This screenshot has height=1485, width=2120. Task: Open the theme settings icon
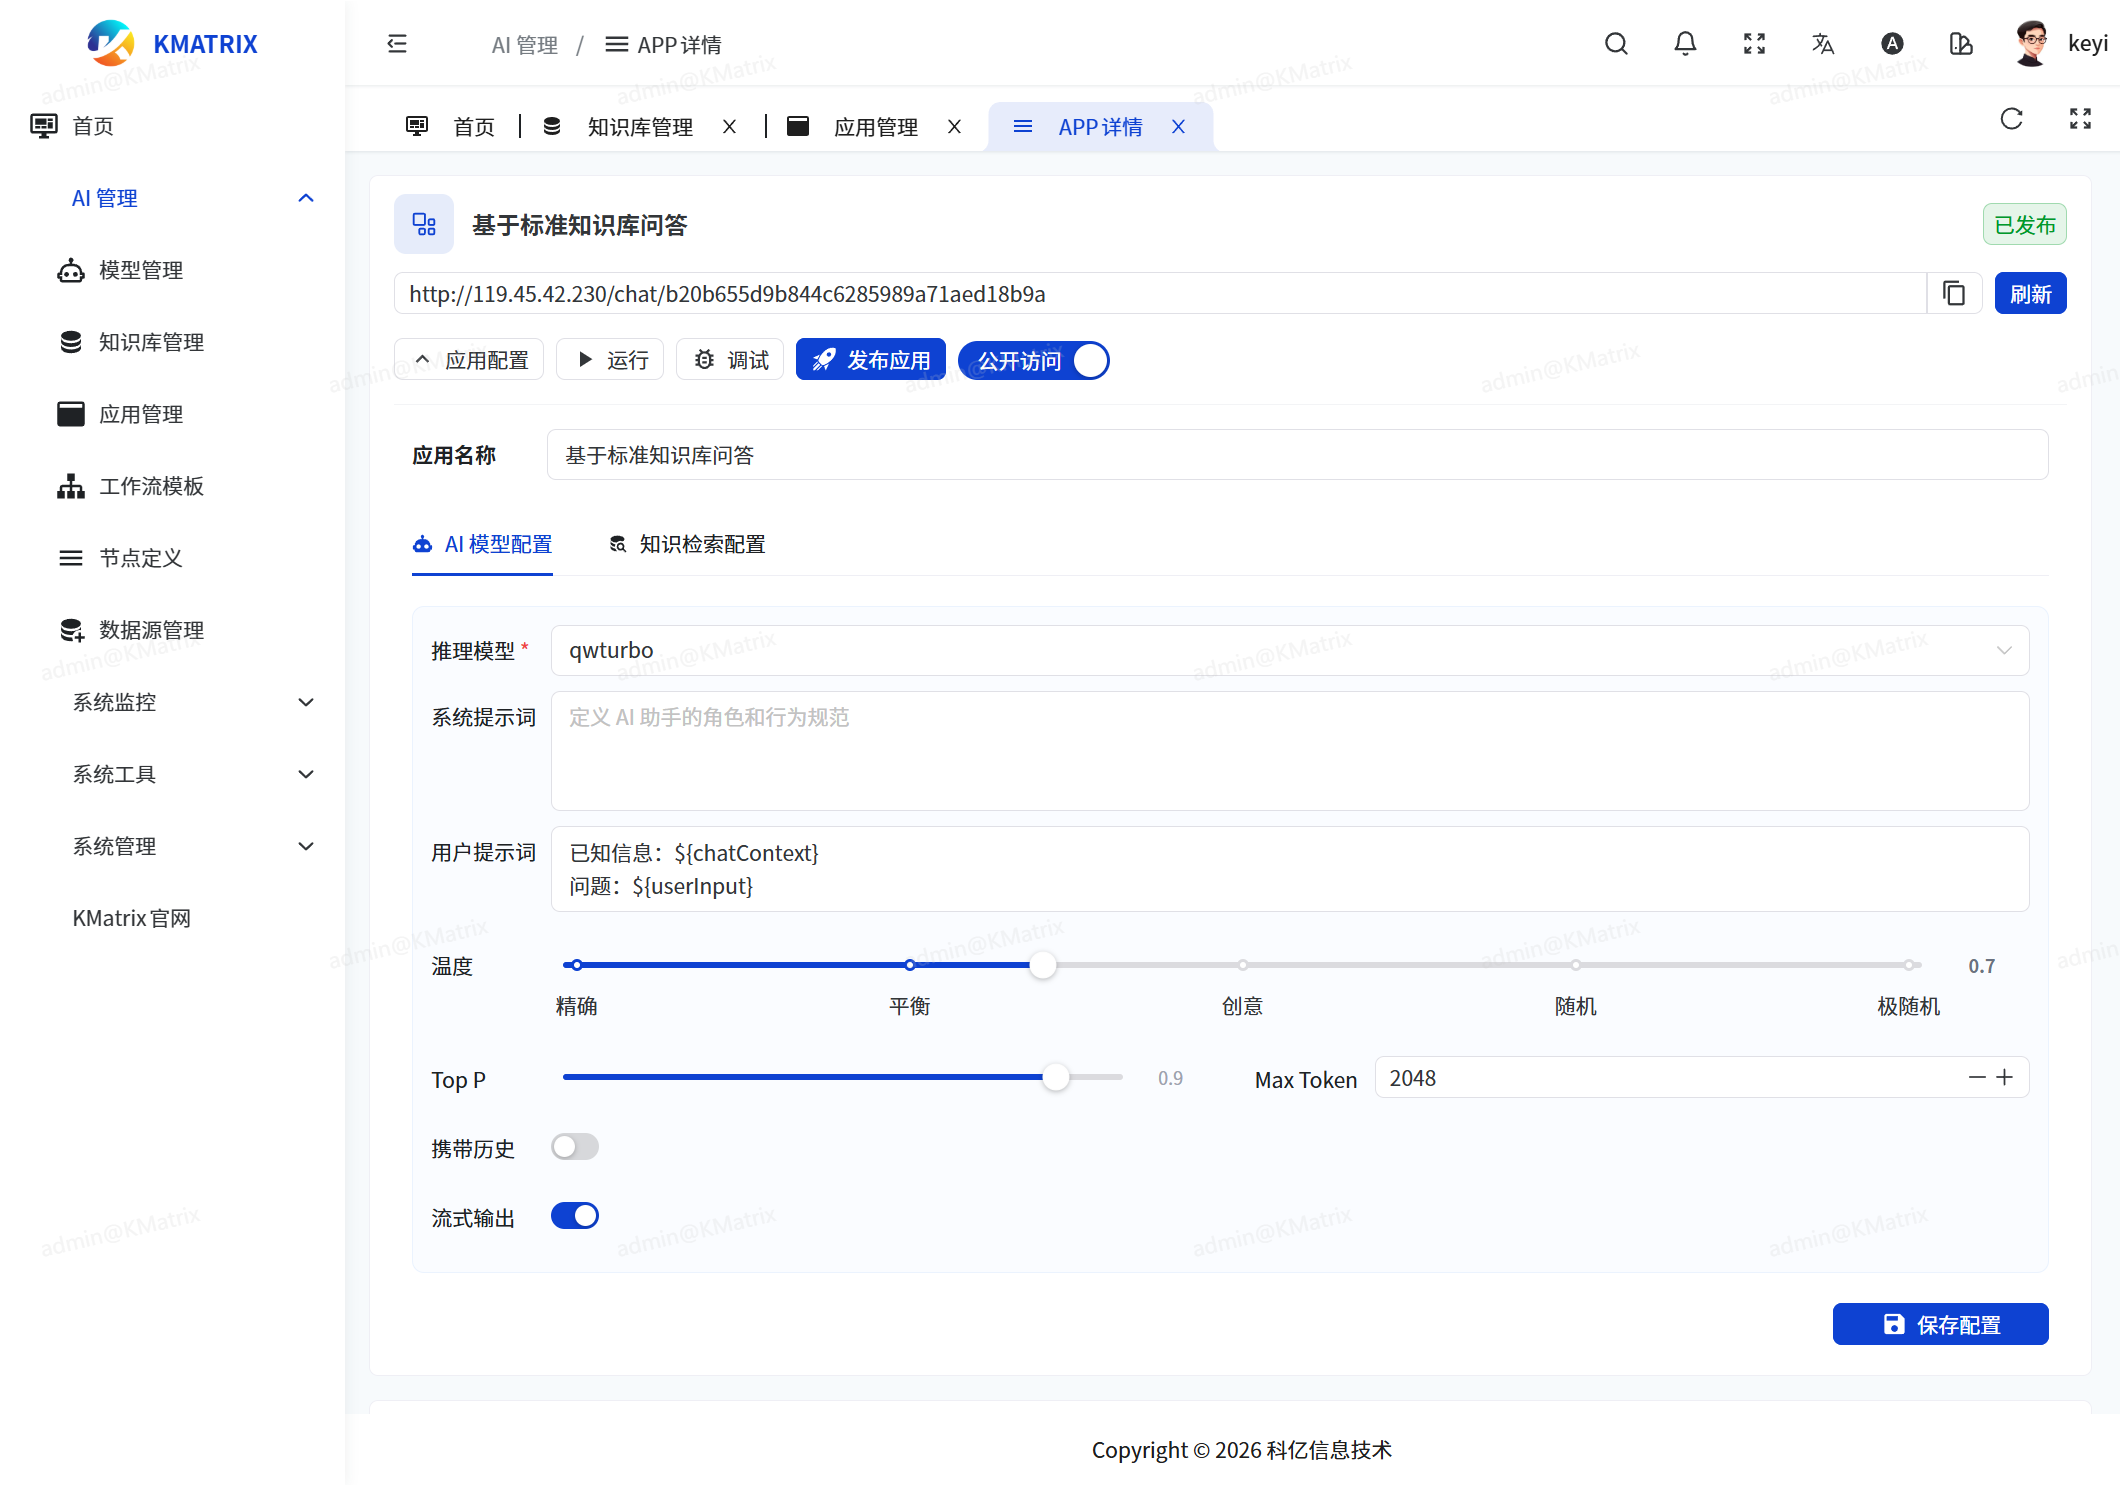pos(1960,44)
